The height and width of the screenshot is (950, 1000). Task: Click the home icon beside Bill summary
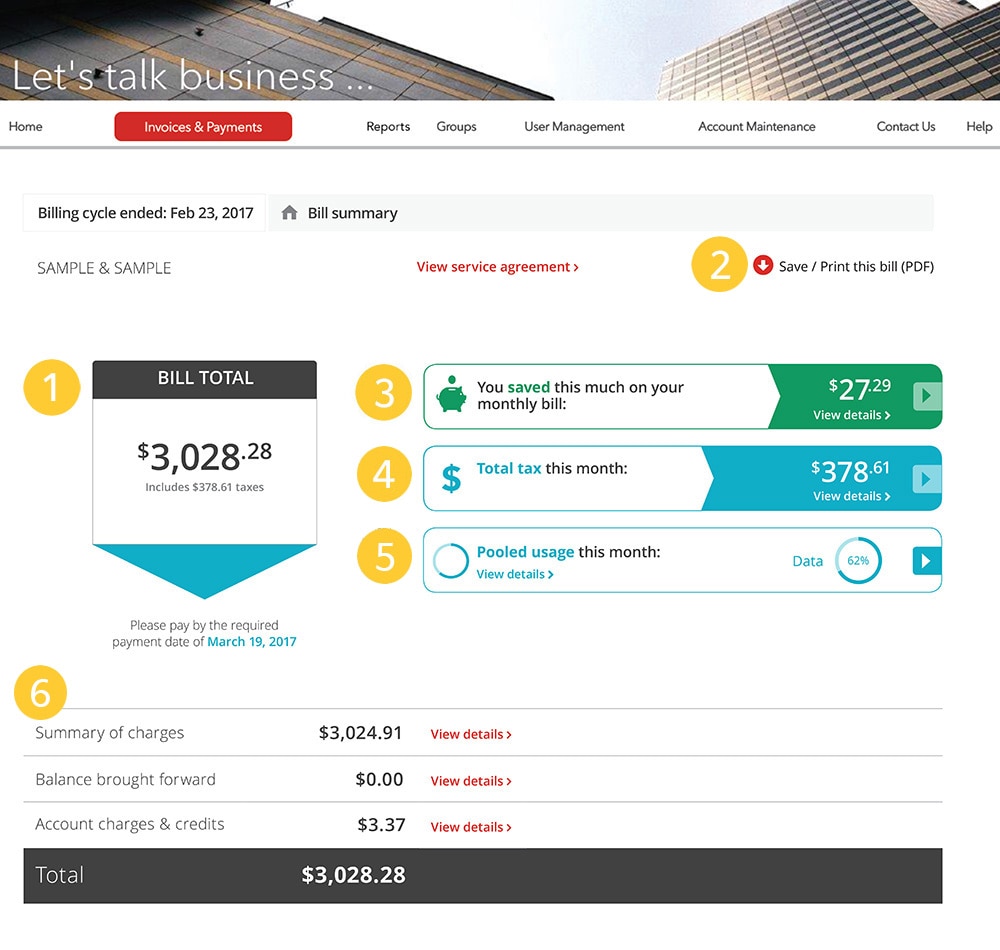[290, 213]
